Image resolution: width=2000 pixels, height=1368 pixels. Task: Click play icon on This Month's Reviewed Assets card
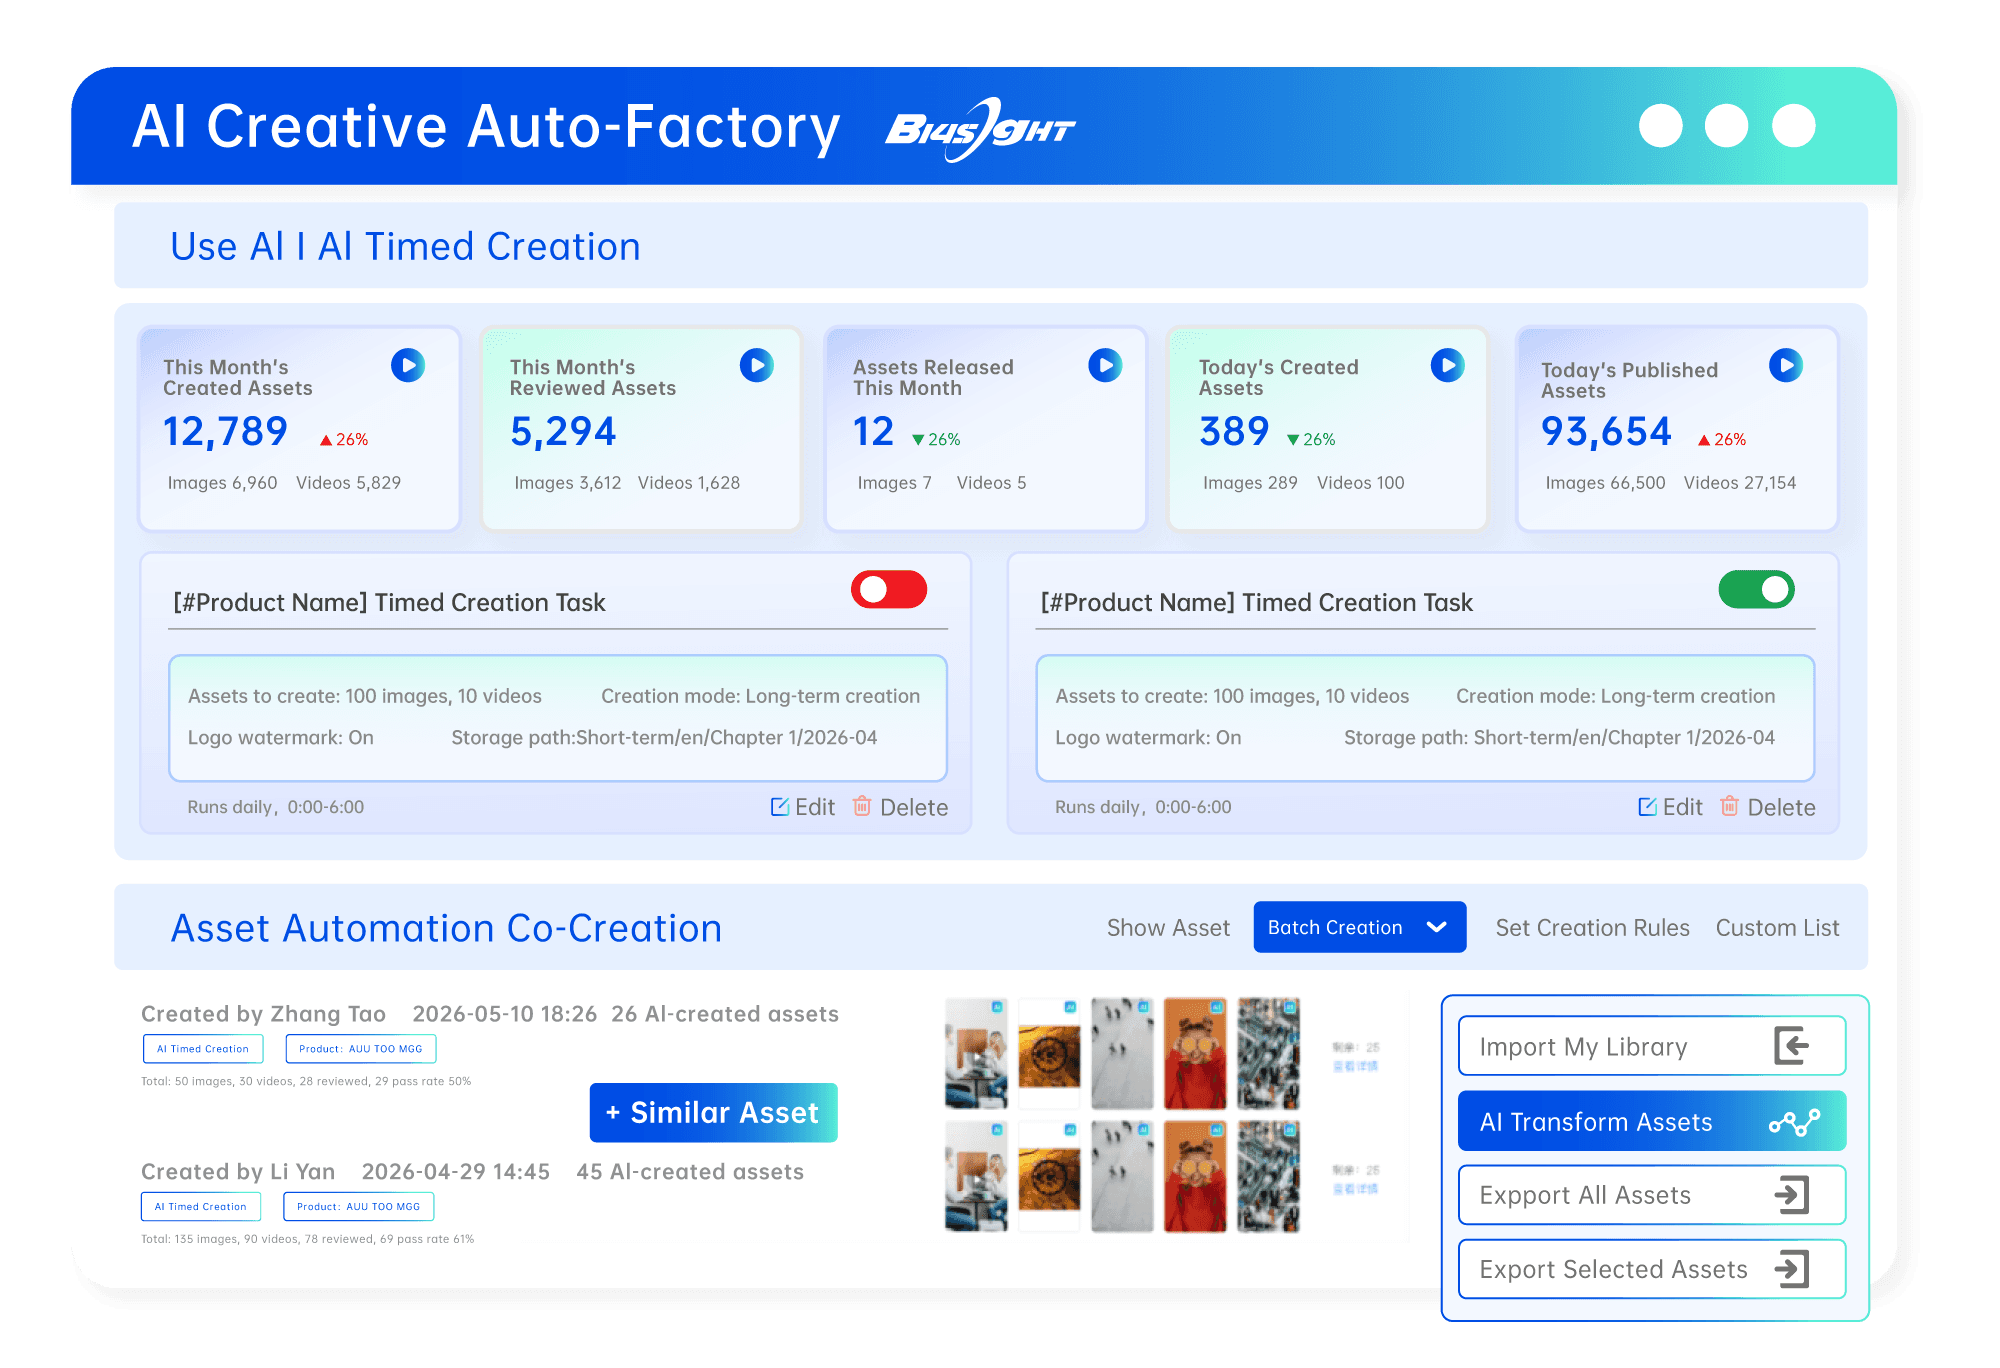click(x=757, y=365)
